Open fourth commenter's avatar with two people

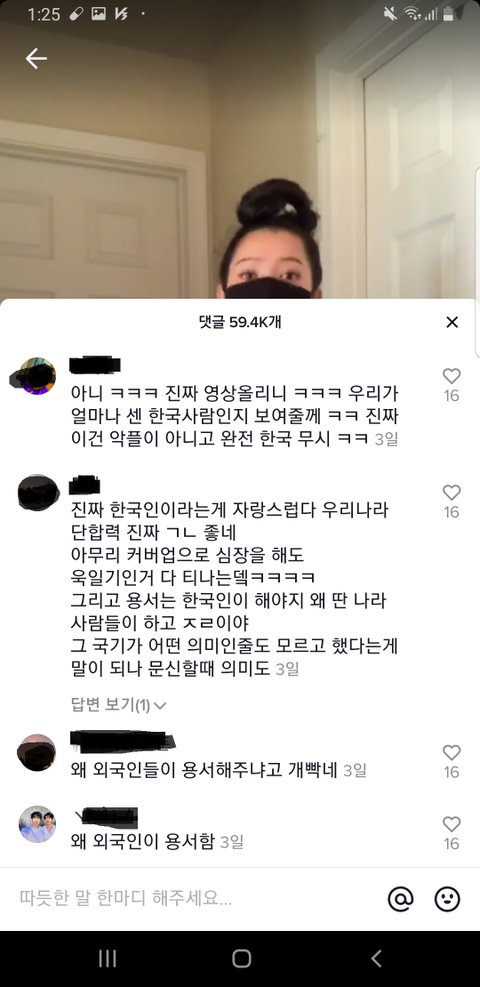tap(37, 824)
